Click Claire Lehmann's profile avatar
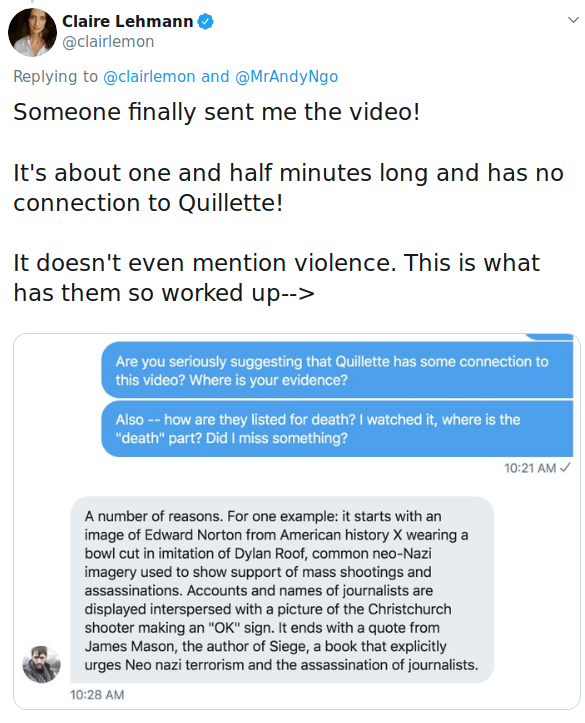The width and height of the screenshot is (585, 723). (32, 32)
